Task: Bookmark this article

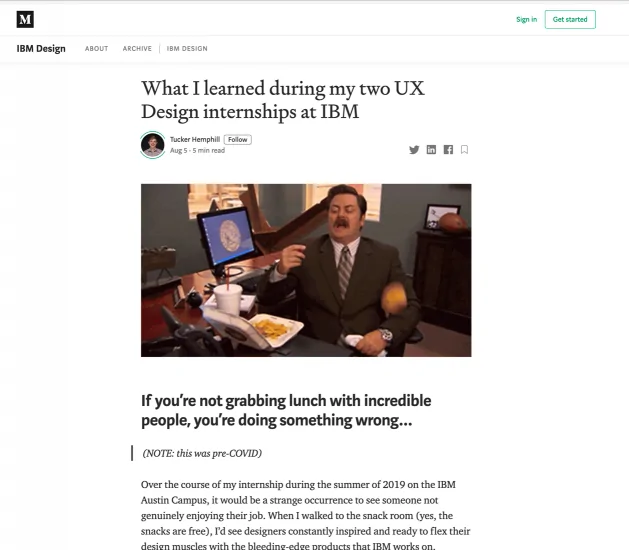Action: [465, 150]
